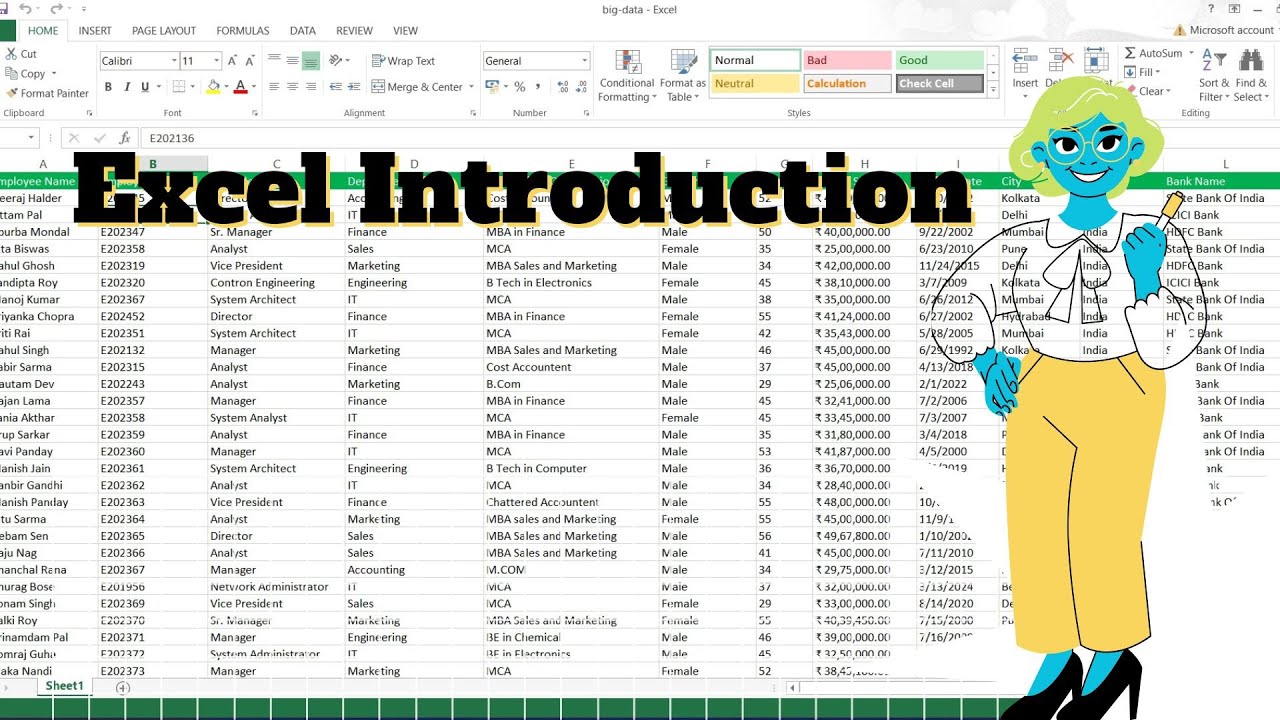Click the formula bar Enter checkmark icon
This screenshot has height=720, width=1280.
[99, 138]
